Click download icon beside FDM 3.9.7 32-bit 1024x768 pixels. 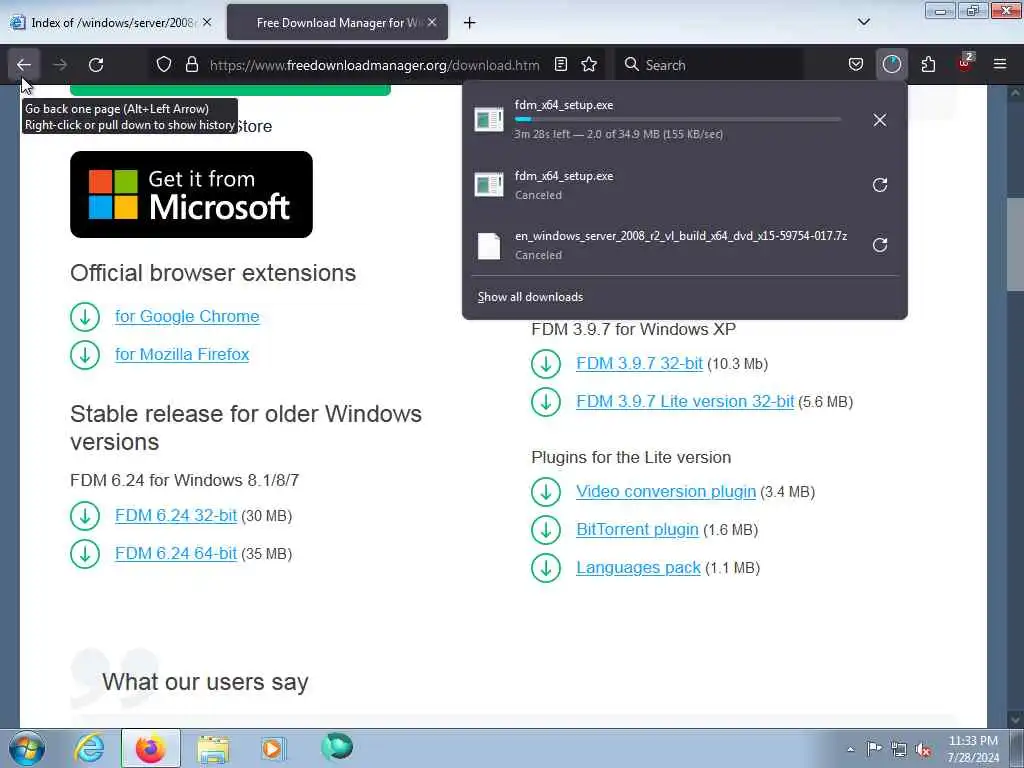[546, 364]
